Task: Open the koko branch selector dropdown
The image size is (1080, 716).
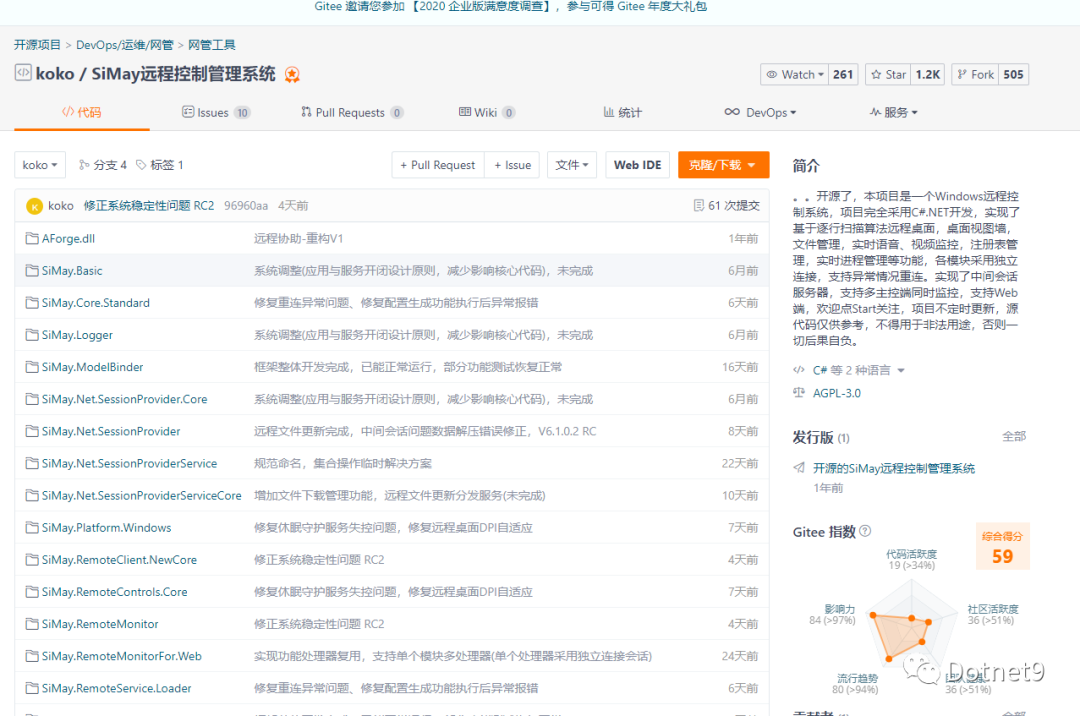Action: [x=40, y=165]
